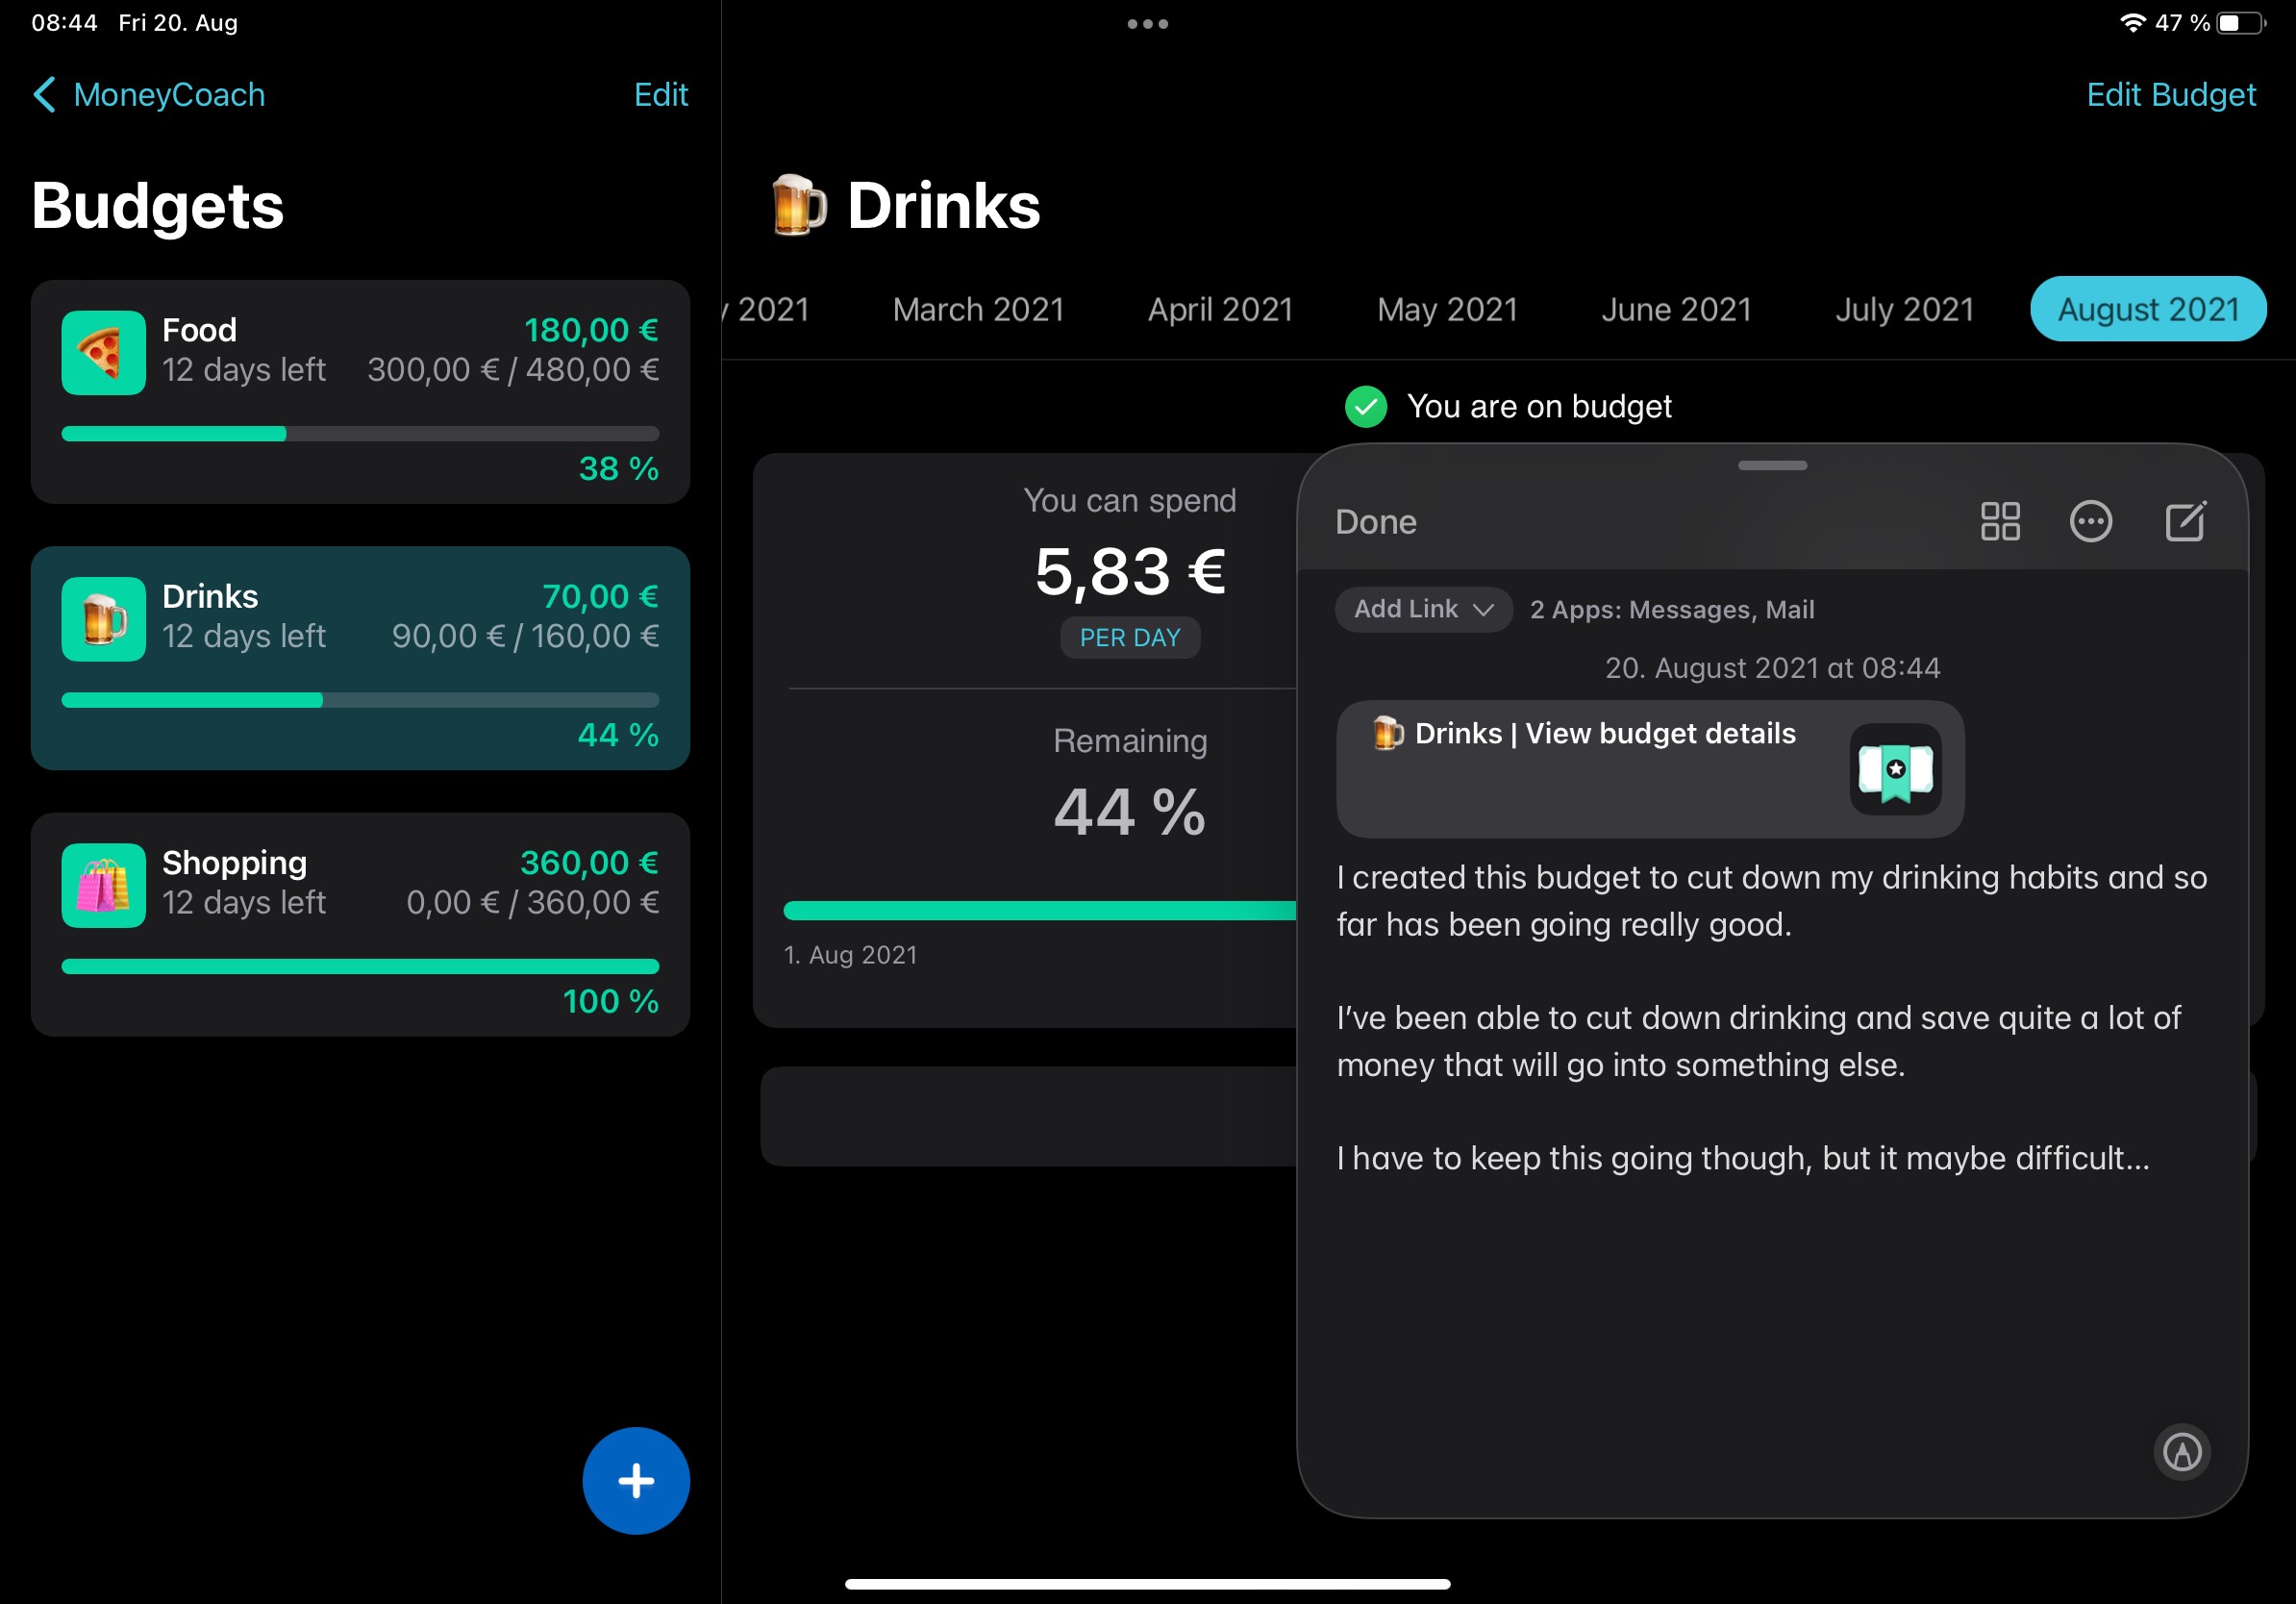Open the three-dot multitasking menu at top
This screenshot has width=2296, height=1604.
pos(1147,24)
